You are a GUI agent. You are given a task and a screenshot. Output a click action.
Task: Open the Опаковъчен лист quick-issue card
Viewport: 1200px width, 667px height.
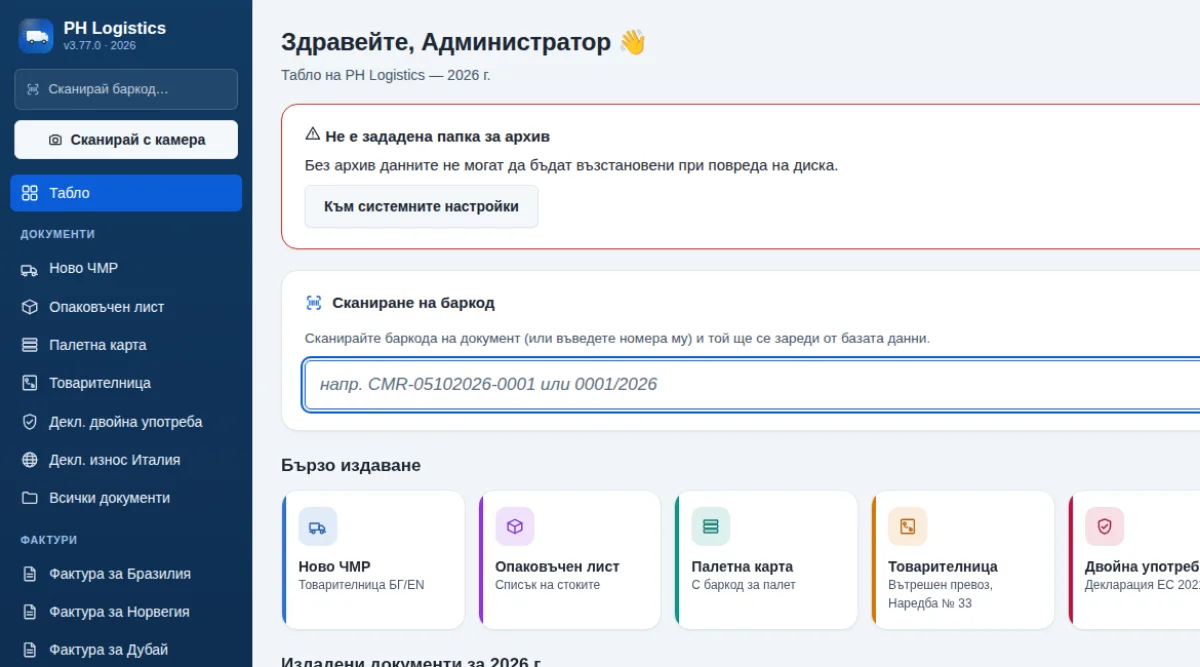point(570,560)
